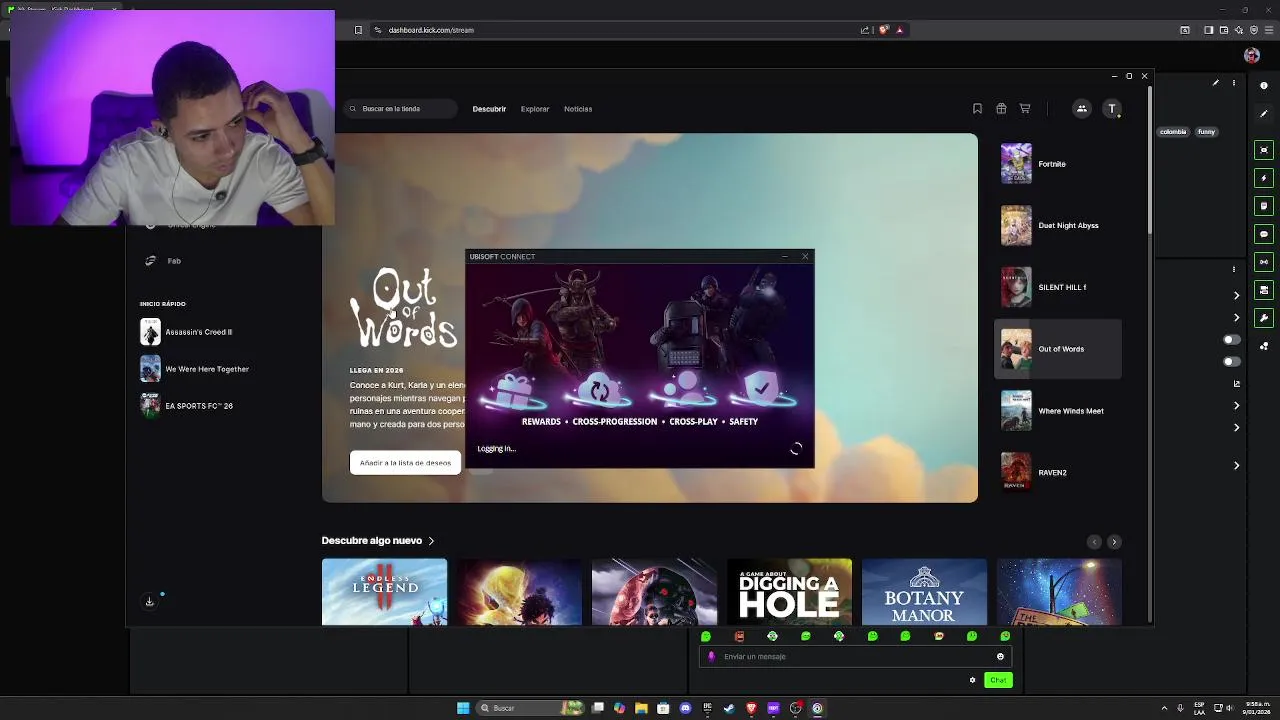Click the edit pencil beside the stream info panel
Viewport: 1280px width, 720px height.
(x=1216, y=83)
